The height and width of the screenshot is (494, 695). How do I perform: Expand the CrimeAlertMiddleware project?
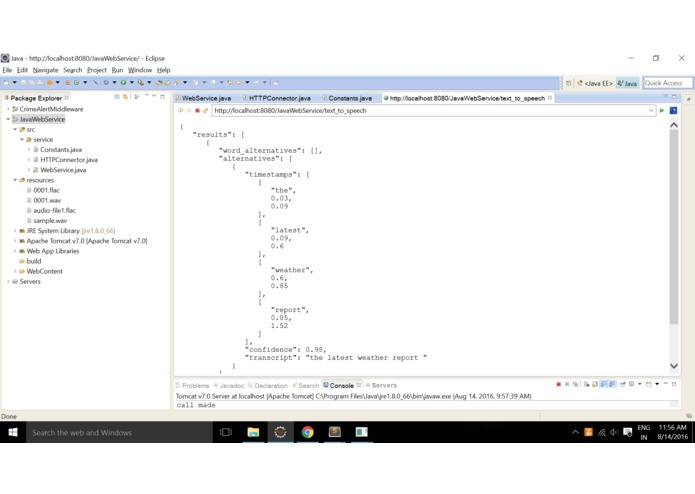[8, 109]
